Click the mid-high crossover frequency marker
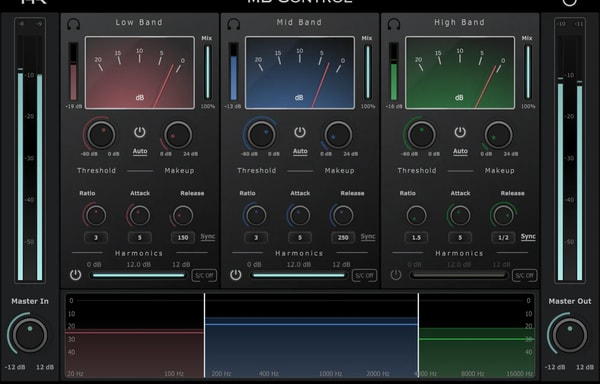This screenshot has width=600, height=384. pyautogui.click(x=418, y=335)
